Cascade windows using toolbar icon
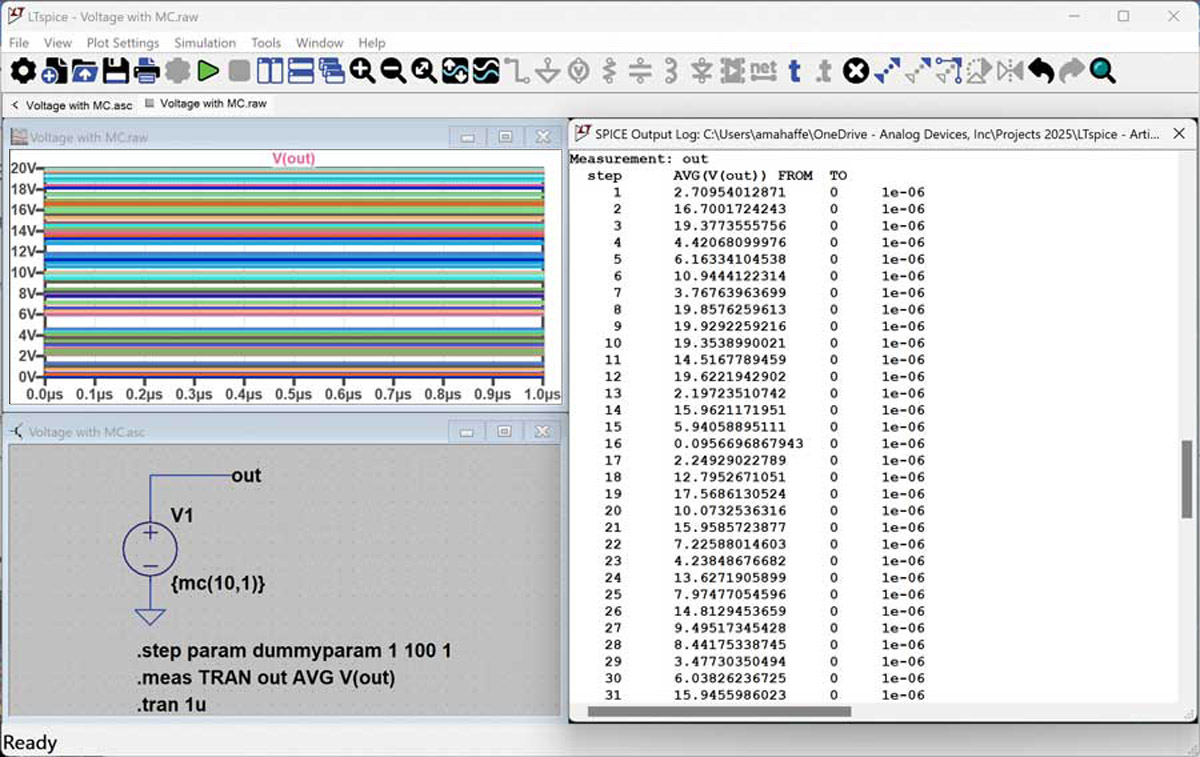This screenshot has width=1200, height=757. [x=331, y=71]
